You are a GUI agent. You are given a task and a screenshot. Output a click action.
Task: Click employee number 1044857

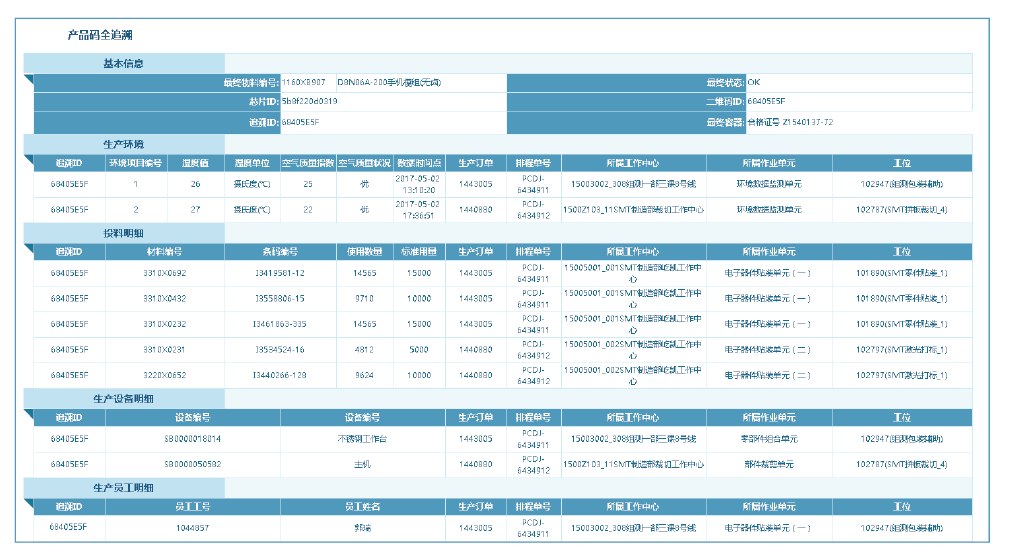(x=192, y=528)
